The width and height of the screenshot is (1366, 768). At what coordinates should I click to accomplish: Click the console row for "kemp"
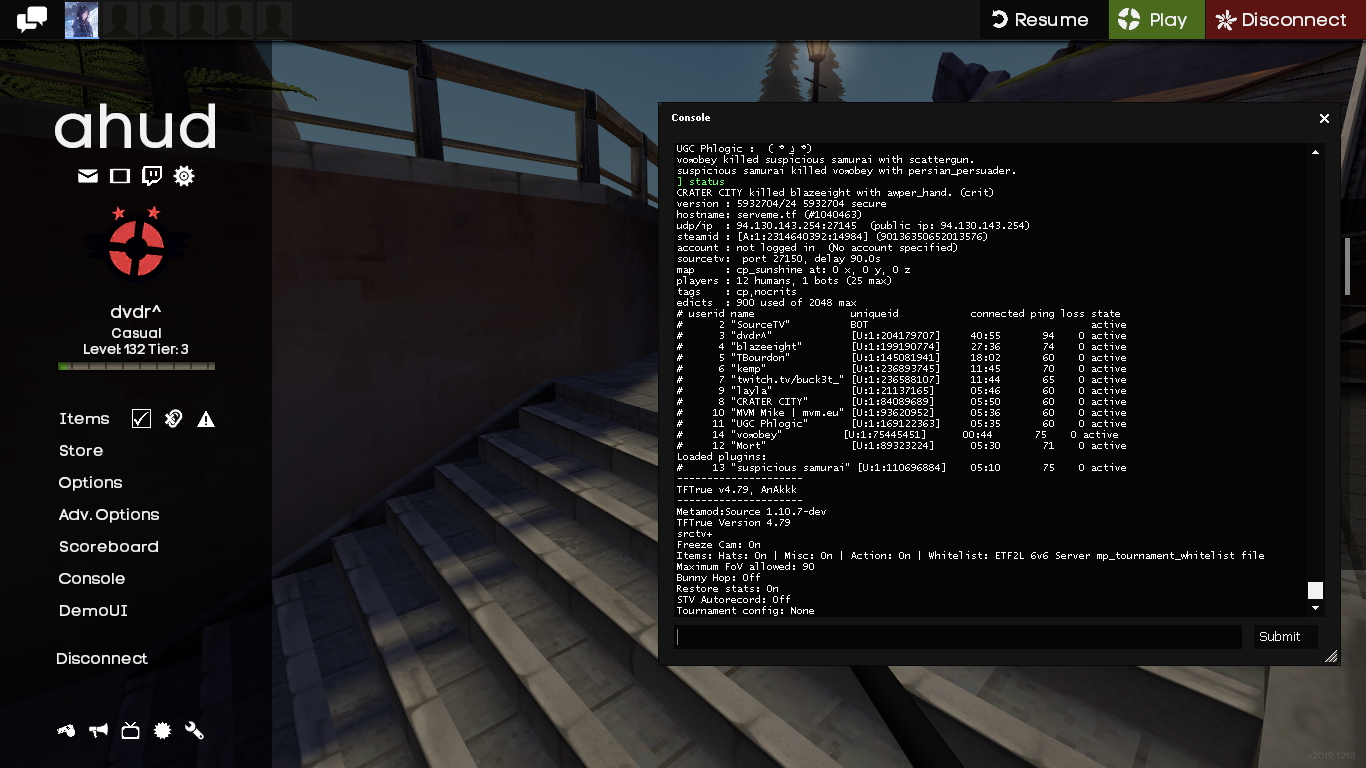(x=902, y=369)
